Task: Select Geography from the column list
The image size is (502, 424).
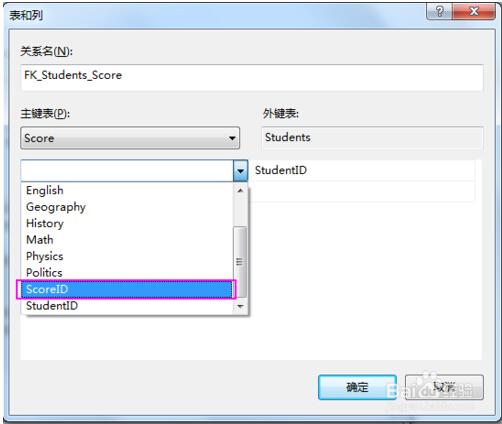Action: pos(127,207)
